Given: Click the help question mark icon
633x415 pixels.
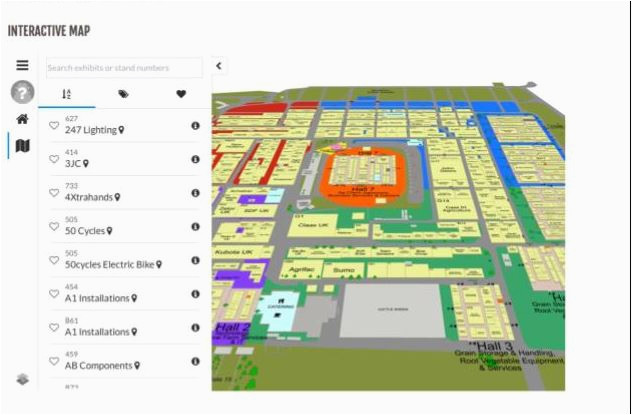Looking at the screenshot, I should [22, 92].
